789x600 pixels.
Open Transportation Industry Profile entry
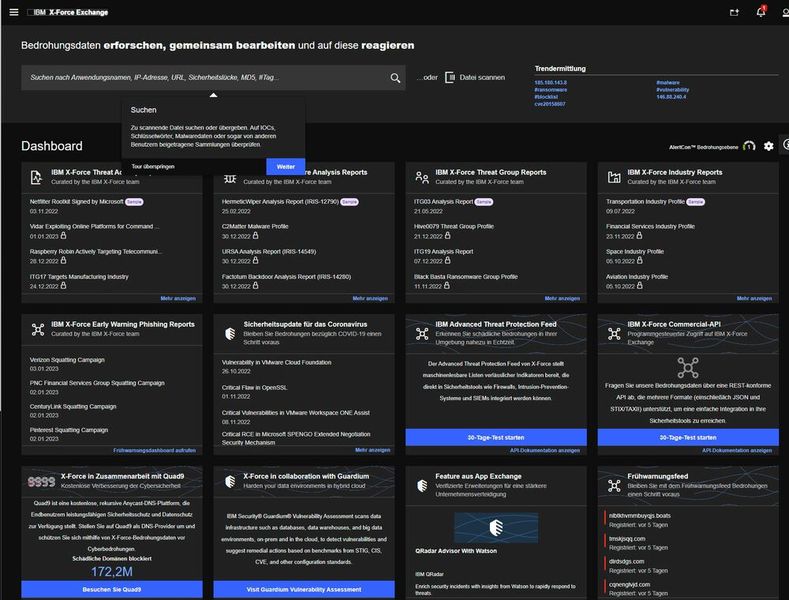(x=646, y=201)
